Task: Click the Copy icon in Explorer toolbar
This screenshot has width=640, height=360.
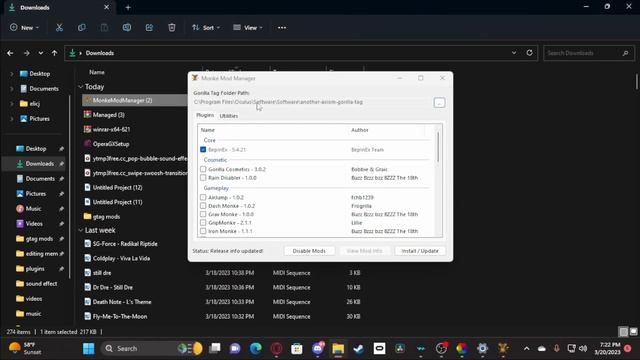Action: click(x=82, y=28)
